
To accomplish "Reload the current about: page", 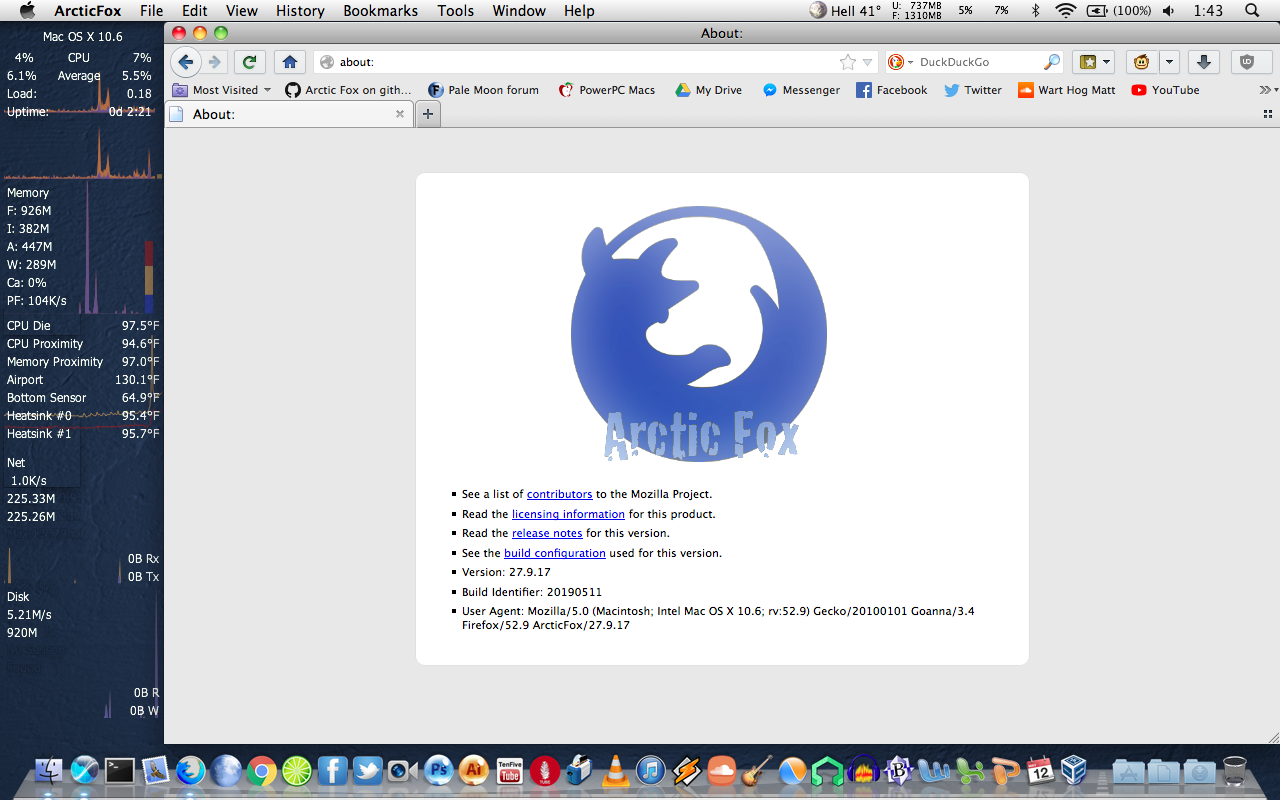I will click(250, 62).
